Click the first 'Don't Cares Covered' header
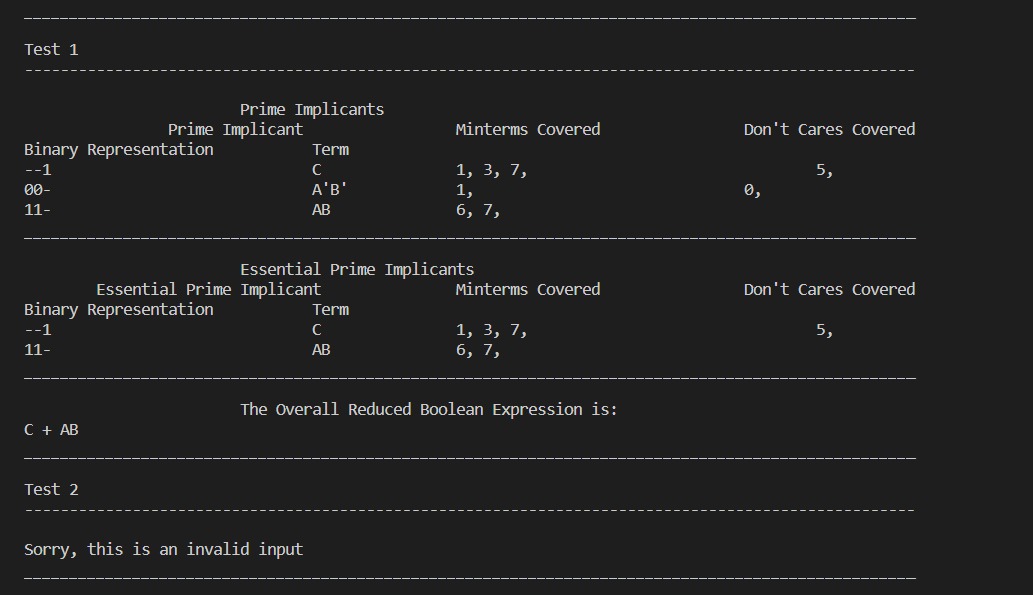 click(829, 130)
